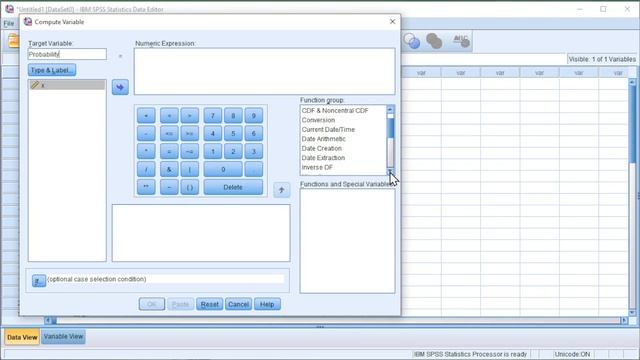Click the ampersand AND keypad button
The height and width of the screenshot is (360, 640).
click(169, 169)
